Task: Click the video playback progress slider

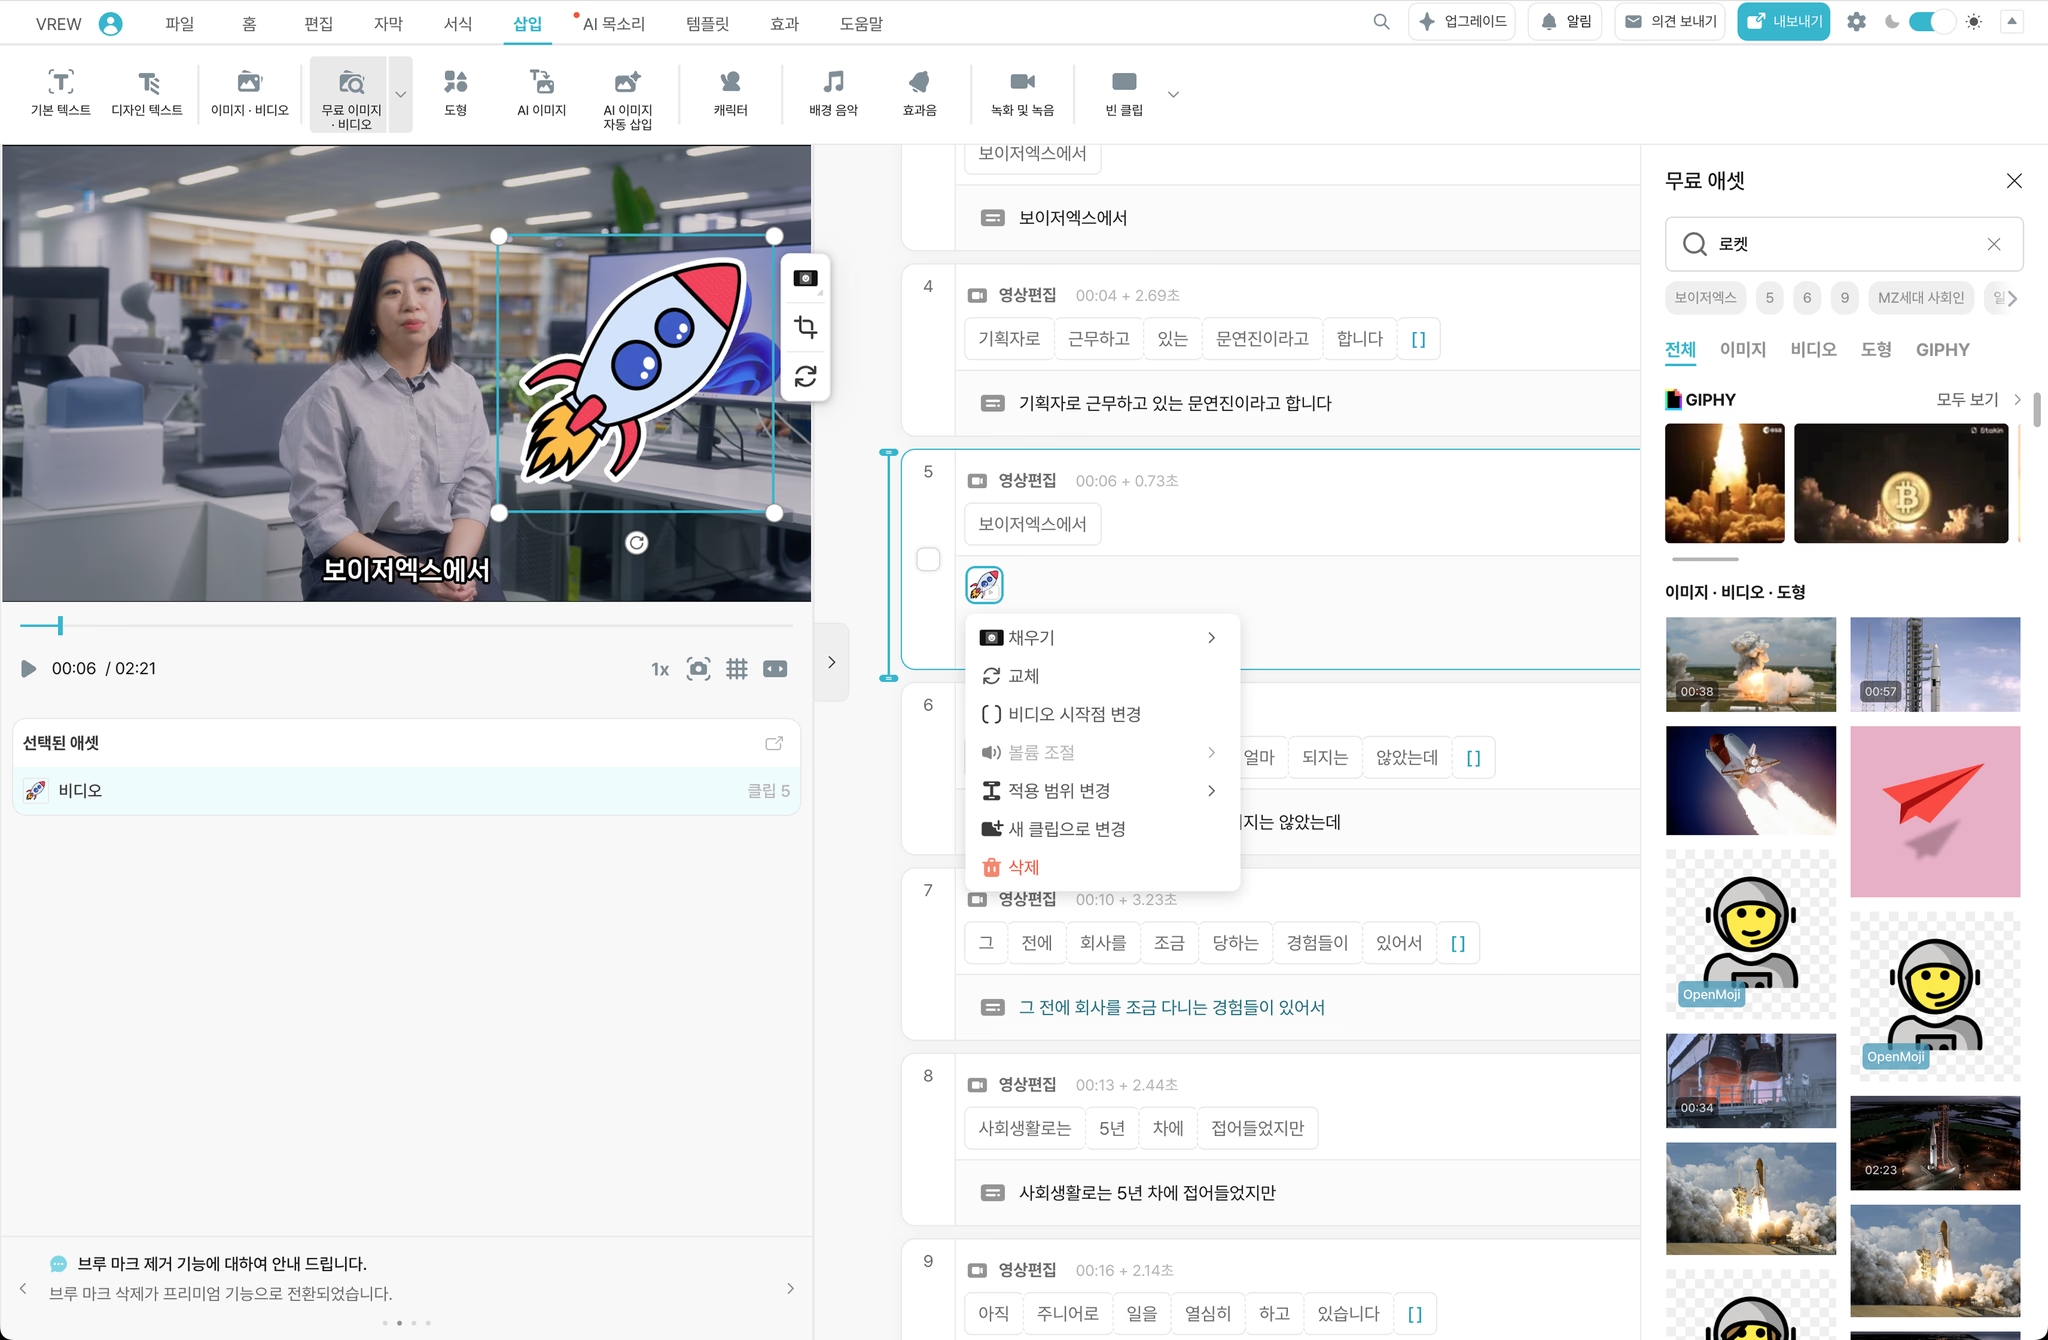Action: [x=405, y=626]
